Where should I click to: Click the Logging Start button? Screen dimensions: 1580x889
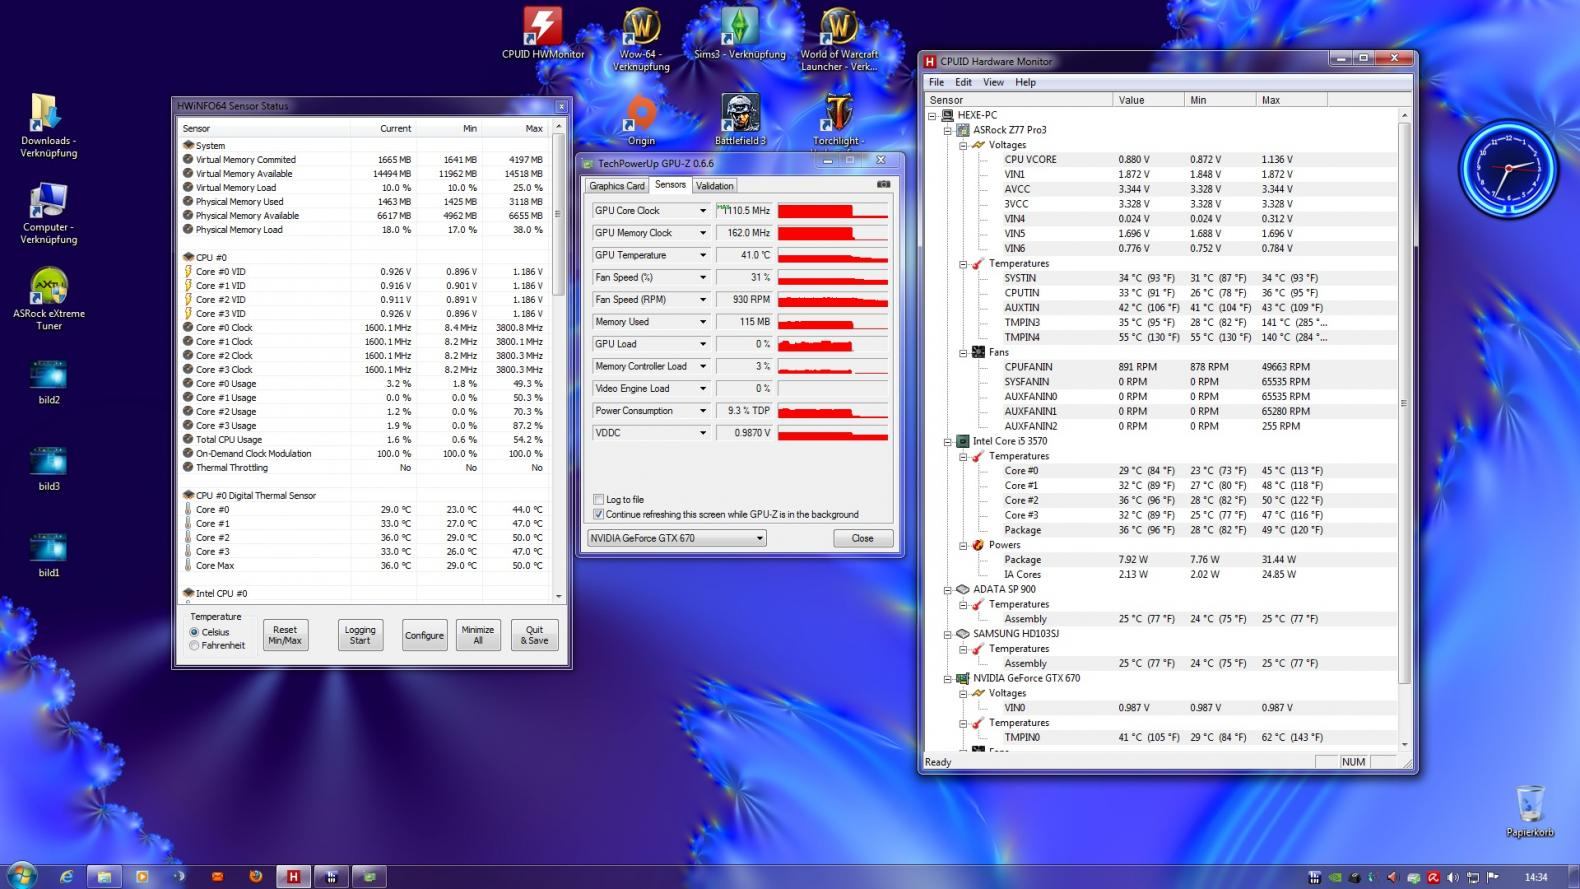coord(360,635)
